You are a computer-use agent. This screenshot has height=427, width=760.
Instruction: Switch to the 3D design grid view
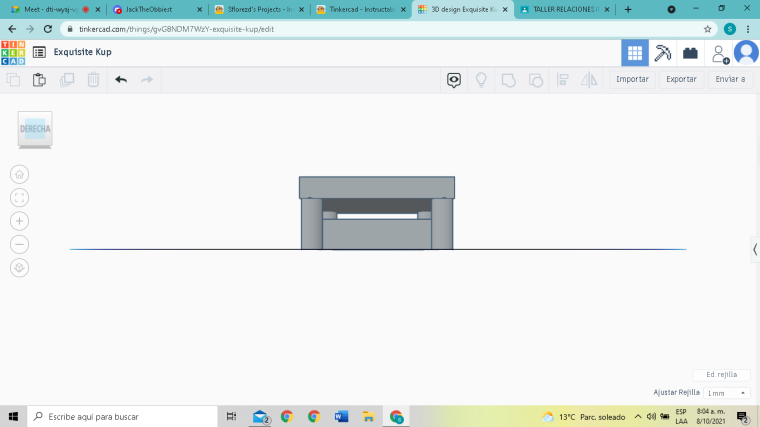[x=635, y=53]
